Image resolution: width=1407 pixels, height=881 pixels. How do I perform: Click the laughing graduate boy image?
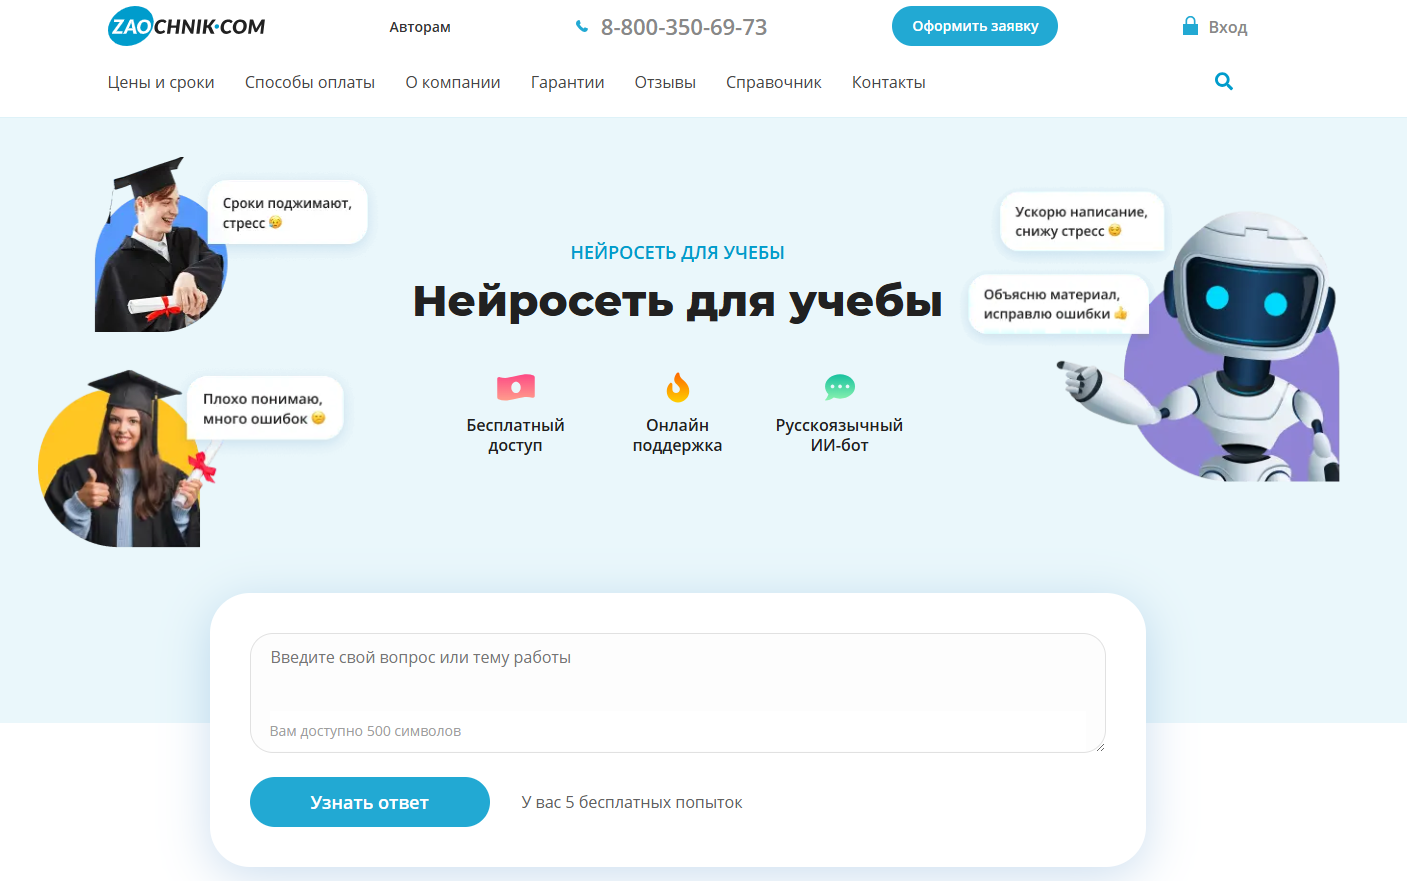[155, 250]
